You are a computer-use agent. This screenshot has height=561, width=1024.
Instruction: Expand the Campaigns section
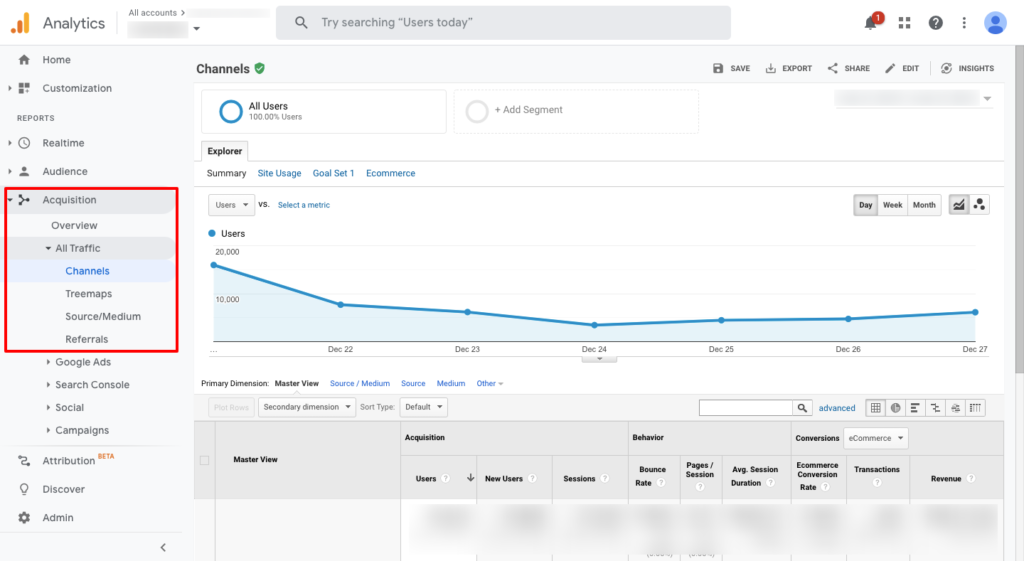[x=48, y=430]
